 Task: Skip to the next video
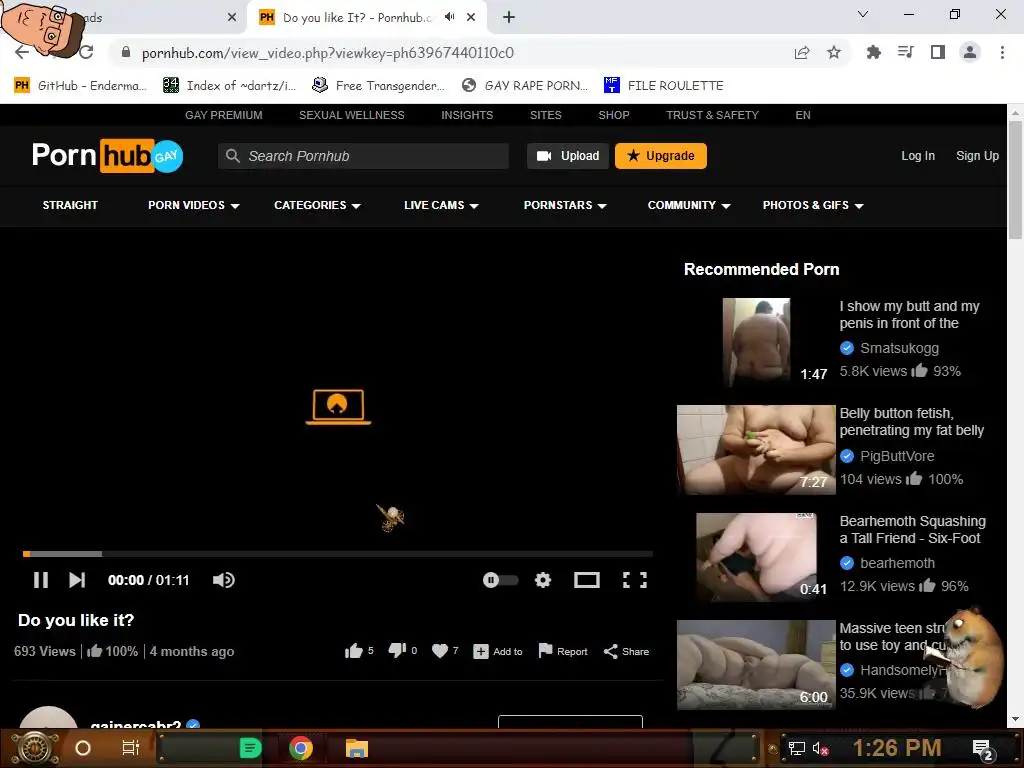pos(77,580)
